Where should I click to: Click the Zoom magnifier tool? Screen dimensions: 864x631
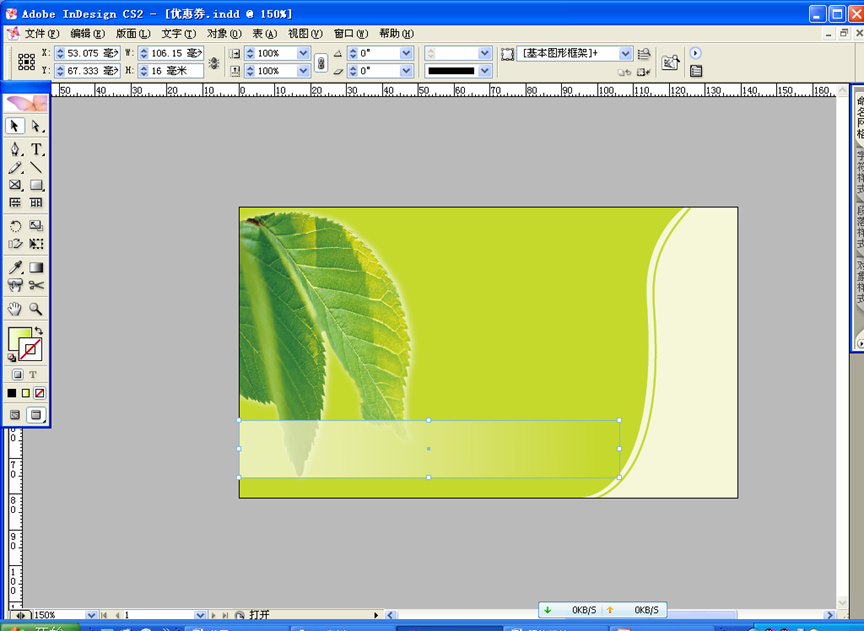click(36, 309)
